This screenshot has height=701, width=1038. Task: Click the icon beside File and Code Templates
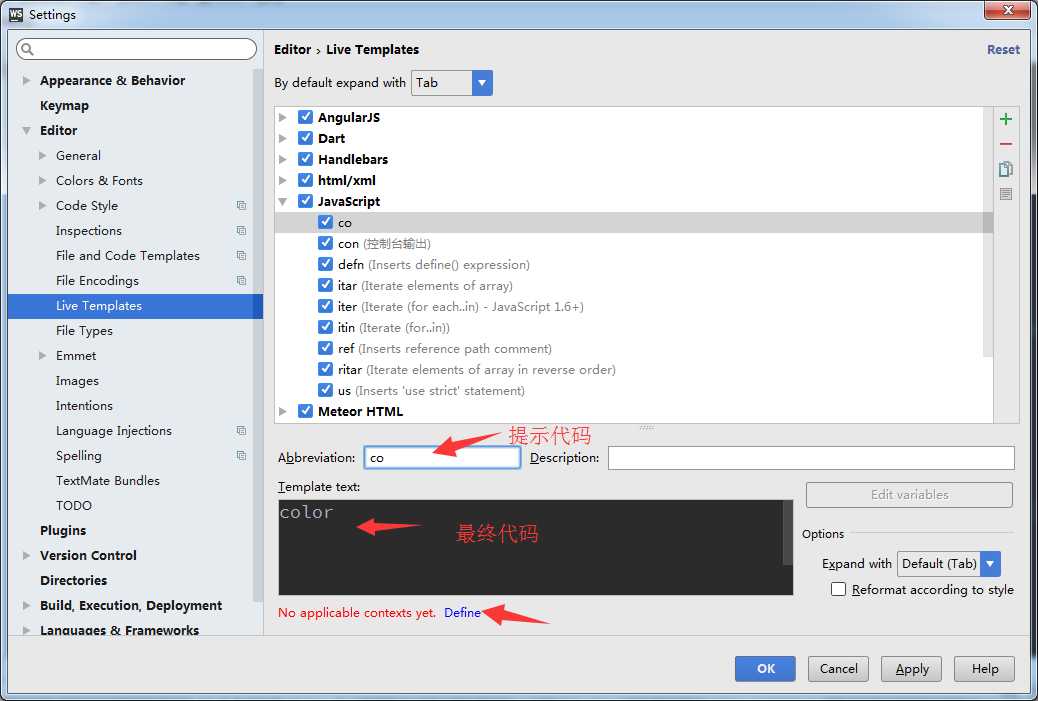coord(242,256)
